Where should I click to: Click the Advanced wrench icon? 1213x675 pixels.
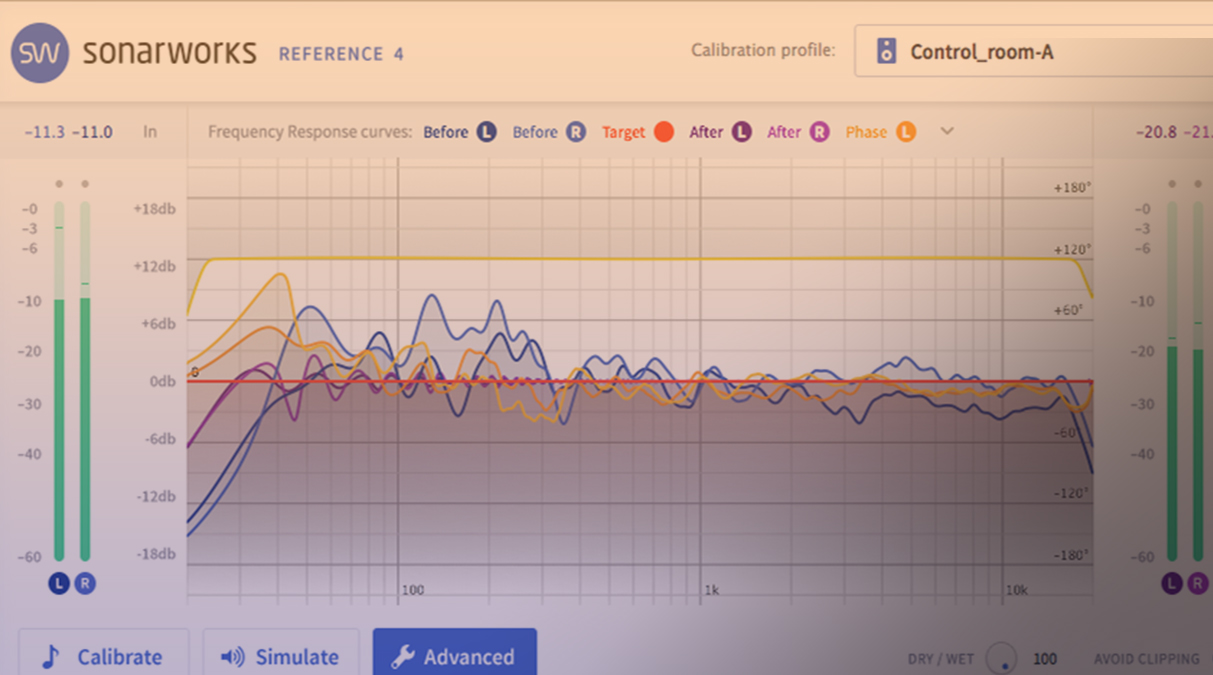click(x=406, y=657)
